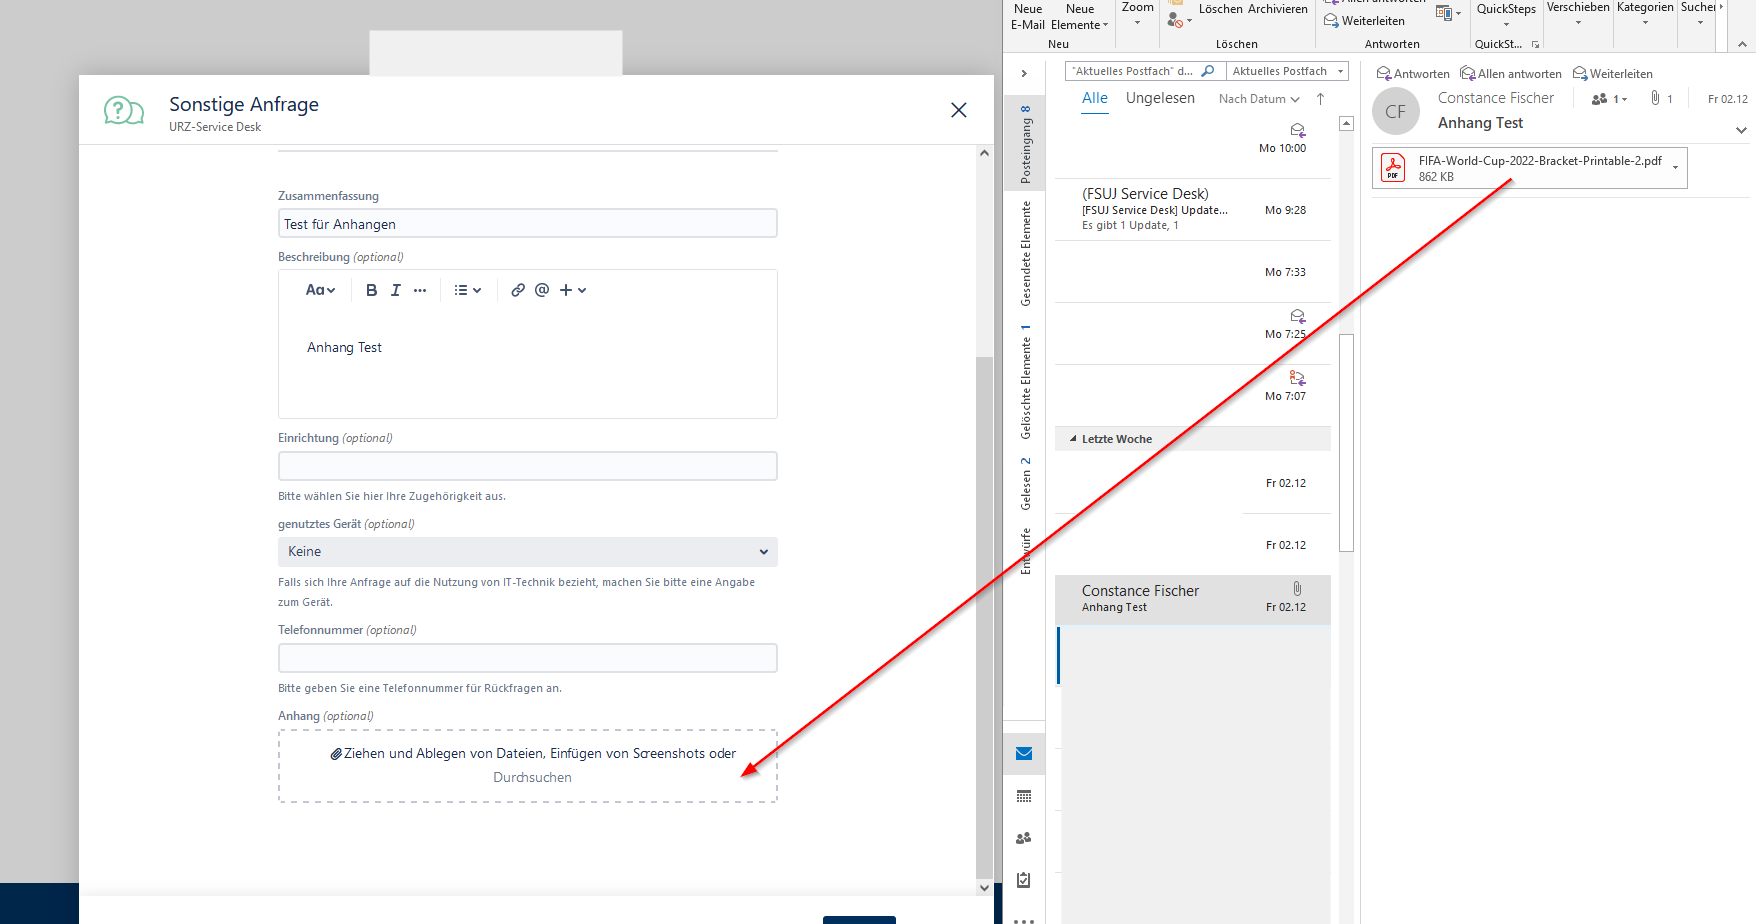Reverse sort order with arrow icon
This screenshot has height=924, width=1756.
point(1320,99)
